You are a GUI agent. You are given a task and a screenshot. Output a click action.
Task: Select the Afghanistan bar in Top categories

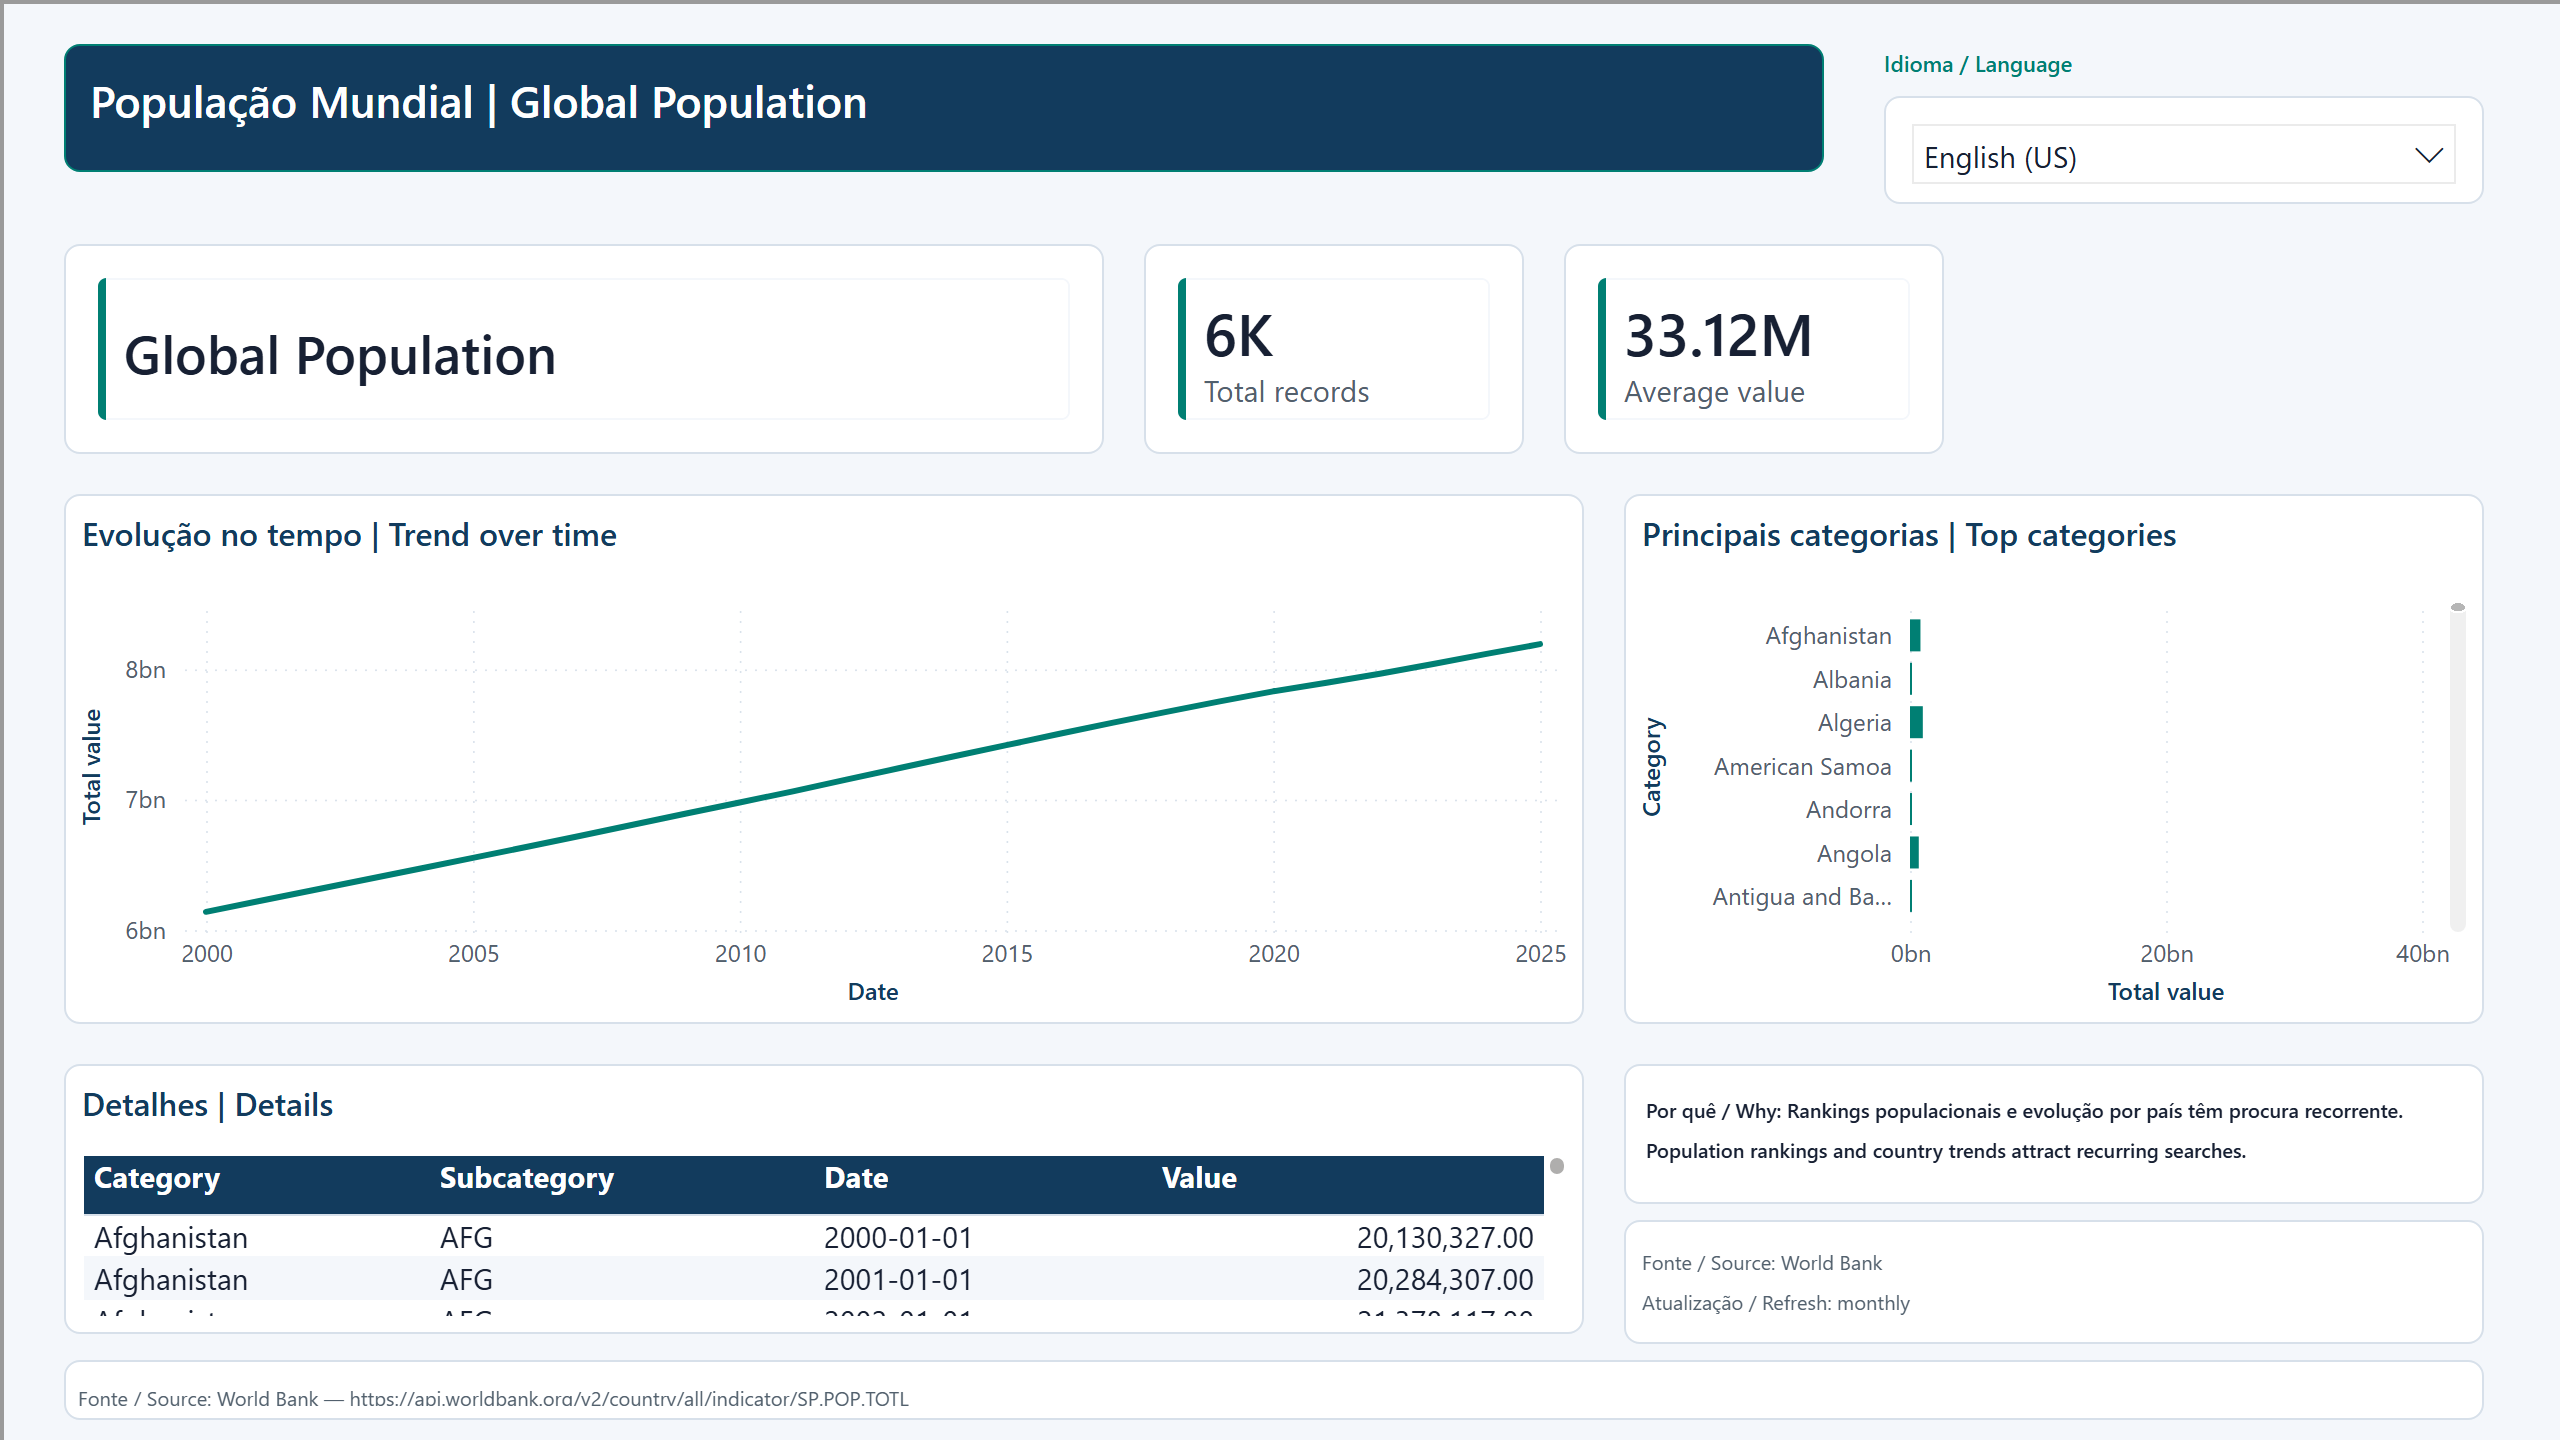click(1915, 635)
